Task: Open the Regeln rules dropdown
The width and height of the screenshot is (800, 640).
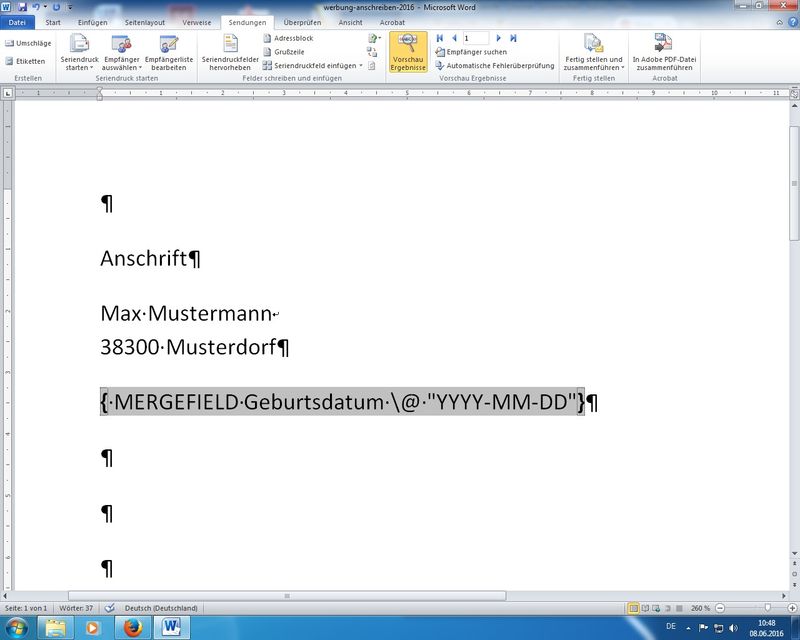Action: pyautogui.click(x=374, y=38)
